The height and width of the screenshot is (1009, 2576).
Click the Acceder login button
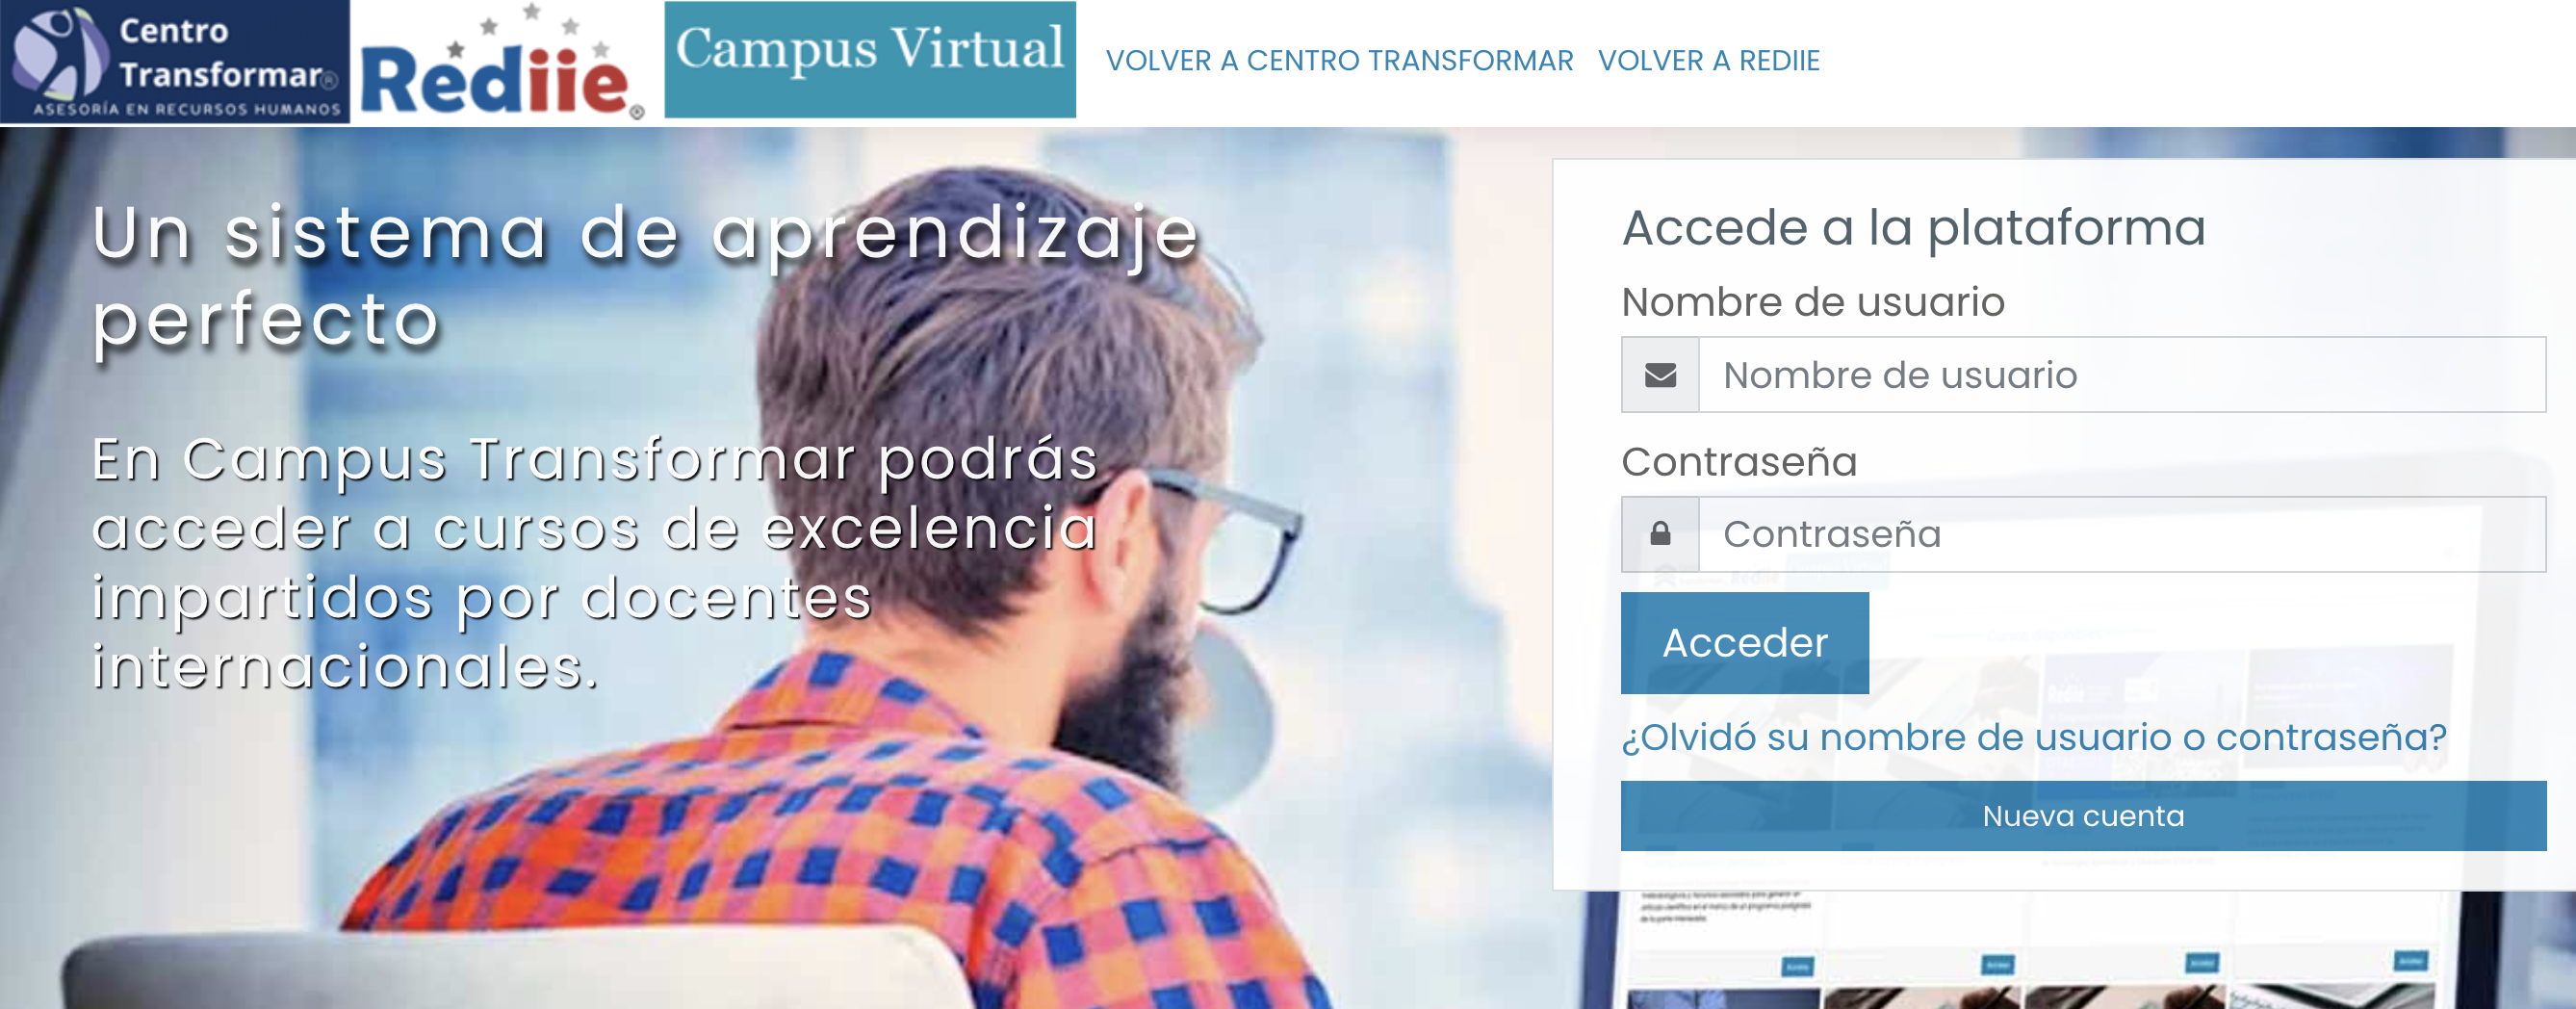click(1744, 643)
